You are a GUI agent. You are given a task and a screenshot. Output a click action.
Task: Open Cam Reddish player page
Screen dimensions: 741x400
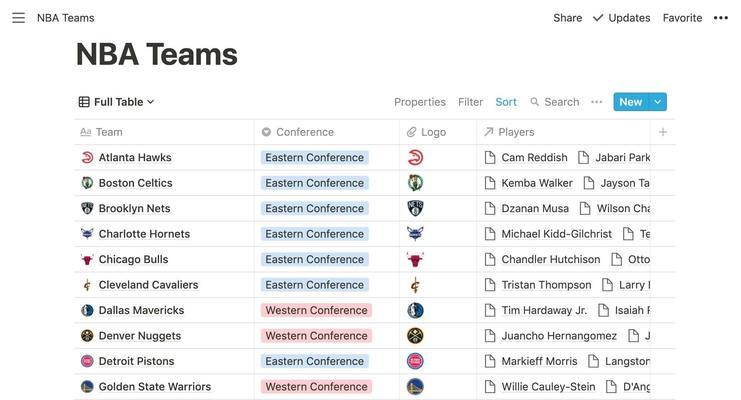tap(534, 157)
